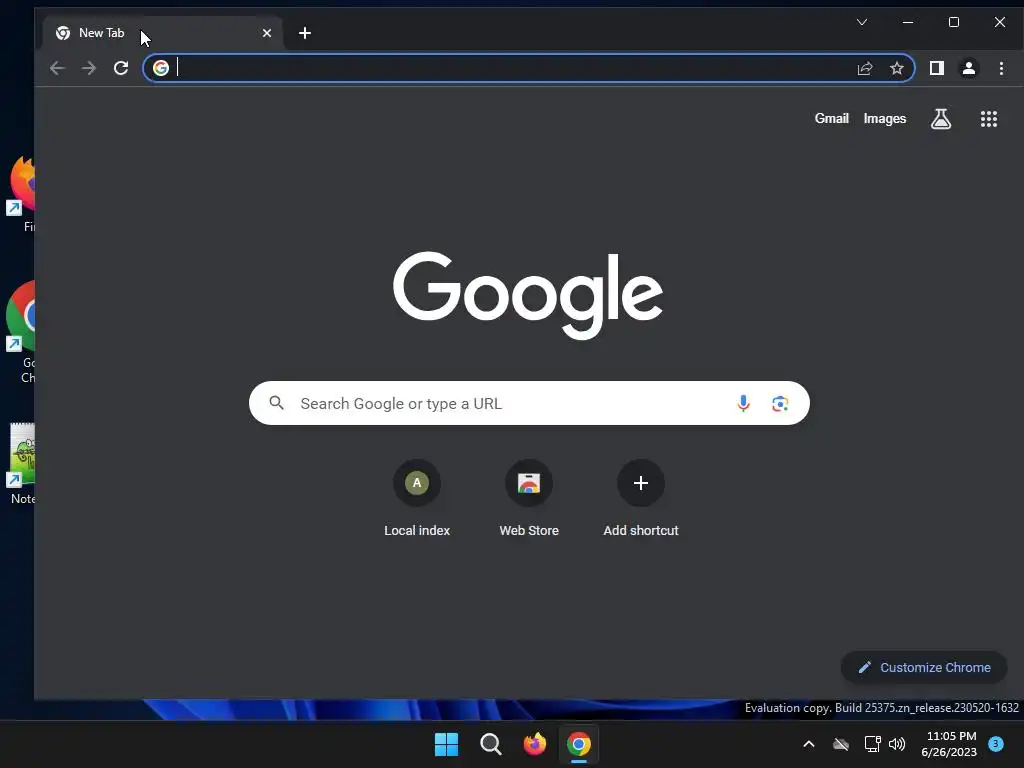Click Customize Chrome button

tap(923, 667)
